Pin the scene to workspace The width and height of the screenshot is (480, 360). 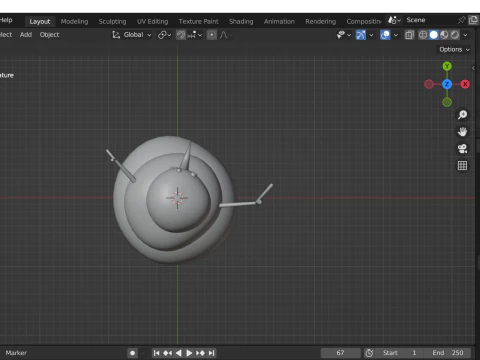(461, 20)
